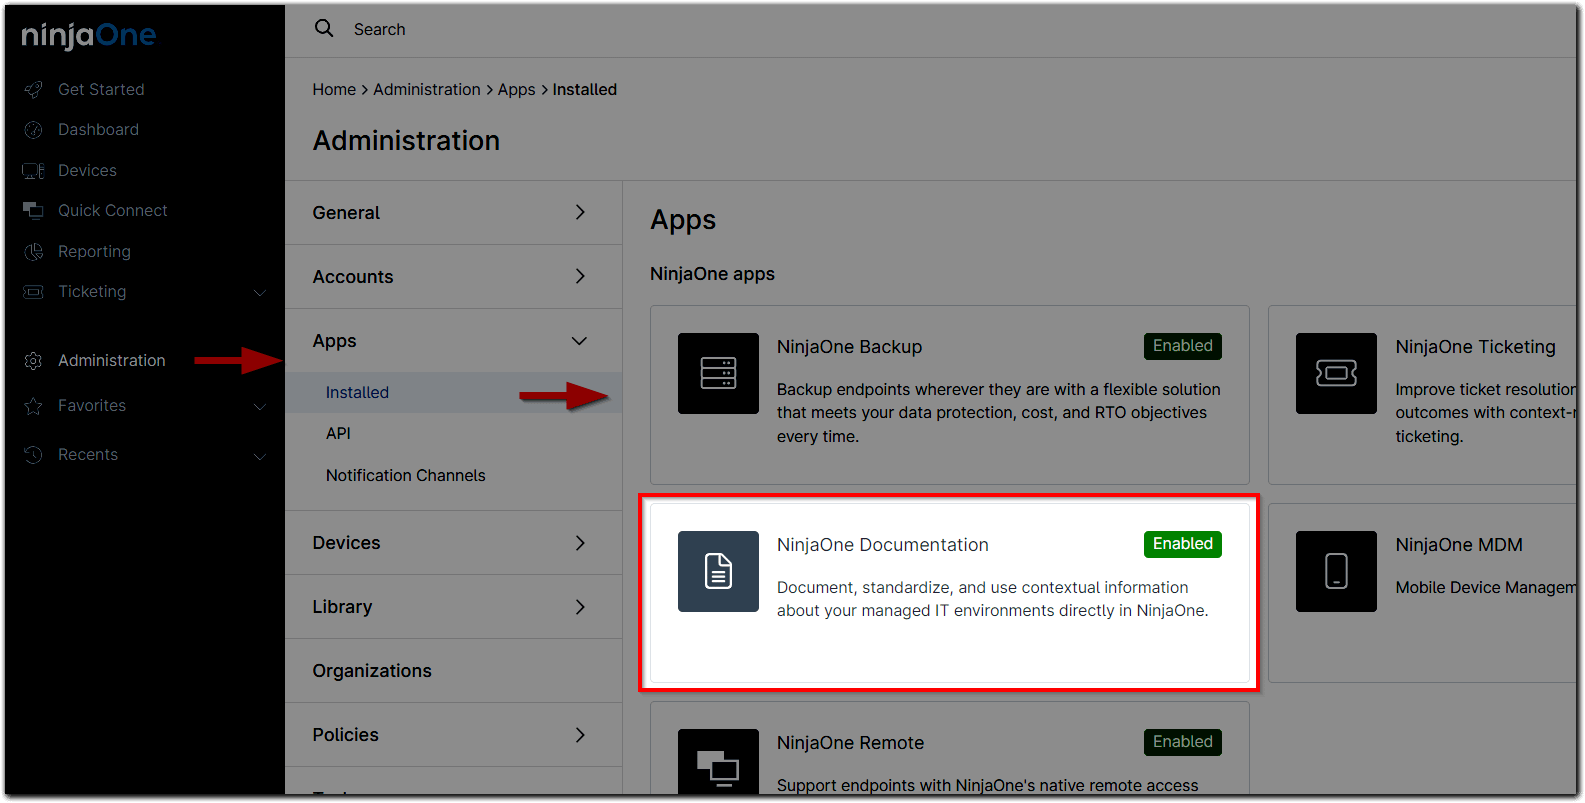Select the Notification Channels submenu item
Screen dimensions: 1585x803
[405, 476]
